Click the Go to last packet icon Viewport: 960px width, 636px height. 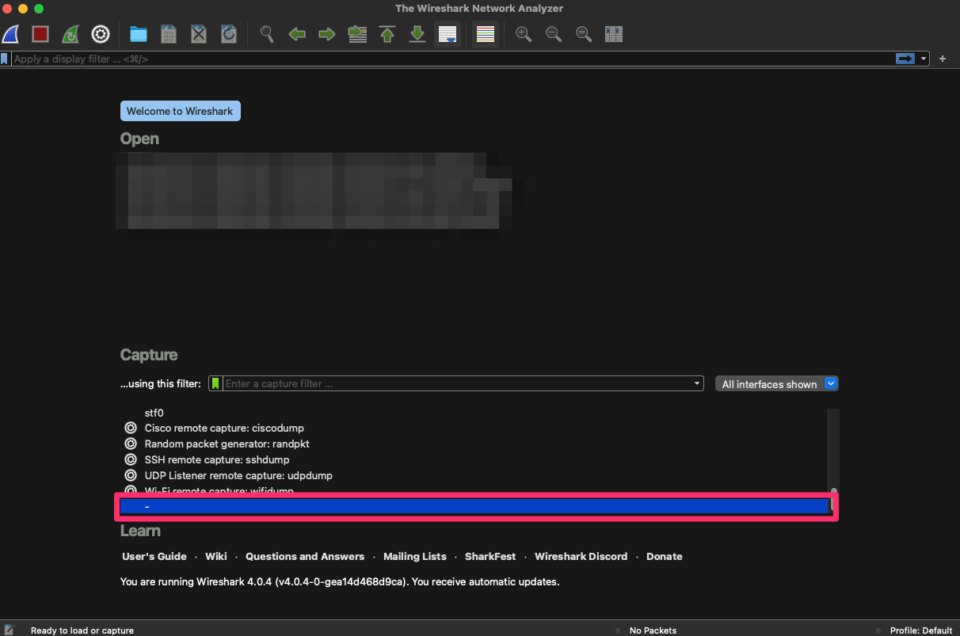tap(417, 34)
